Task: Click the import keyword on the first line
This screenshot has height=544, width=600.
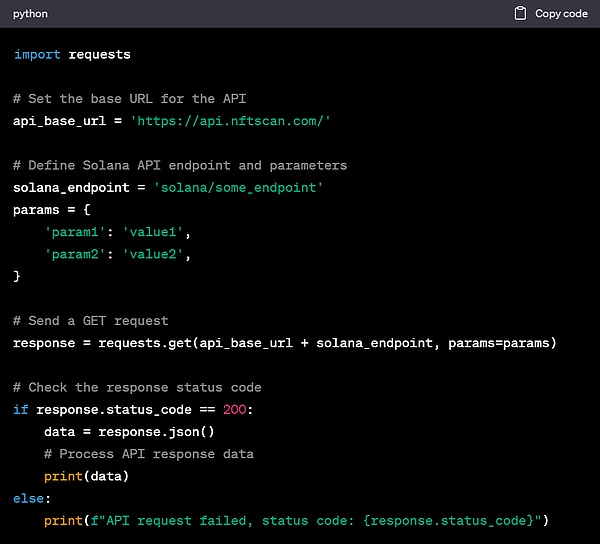Action: pos(37,54)
